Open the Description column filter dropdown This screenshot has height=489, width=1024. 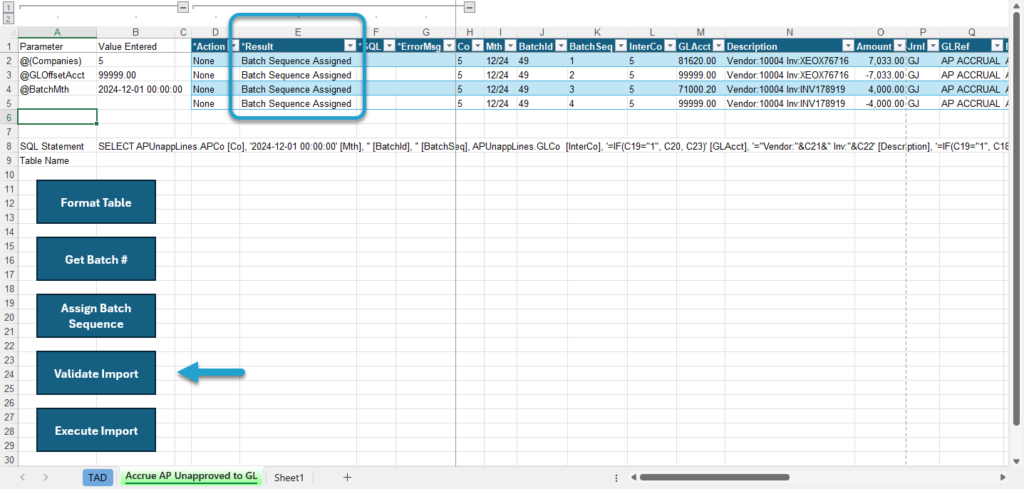pyautogui.click(x=848, y=46)
